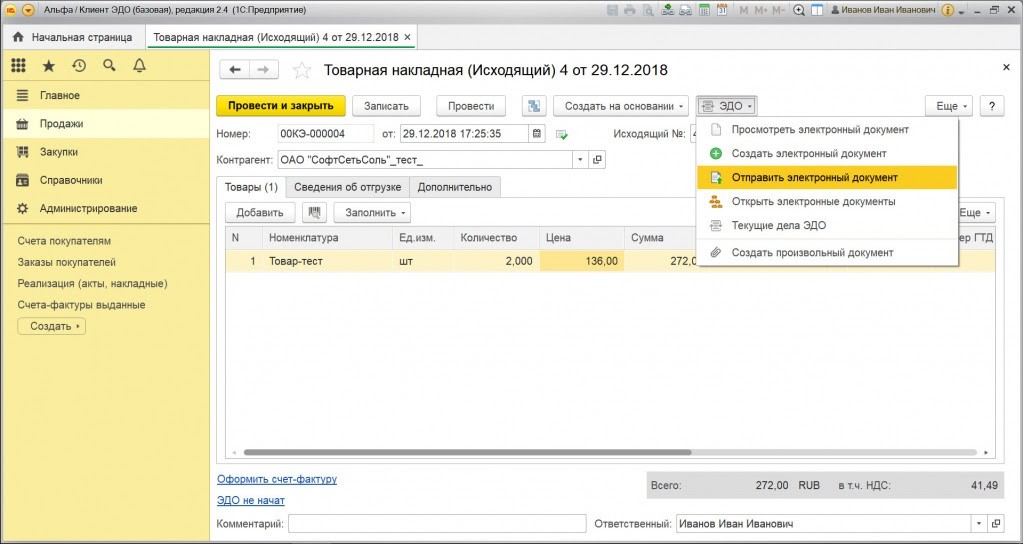Open the notifications bell icon
The height and width of the screenshot is (544, 1023).
click(x=139, y=66)
